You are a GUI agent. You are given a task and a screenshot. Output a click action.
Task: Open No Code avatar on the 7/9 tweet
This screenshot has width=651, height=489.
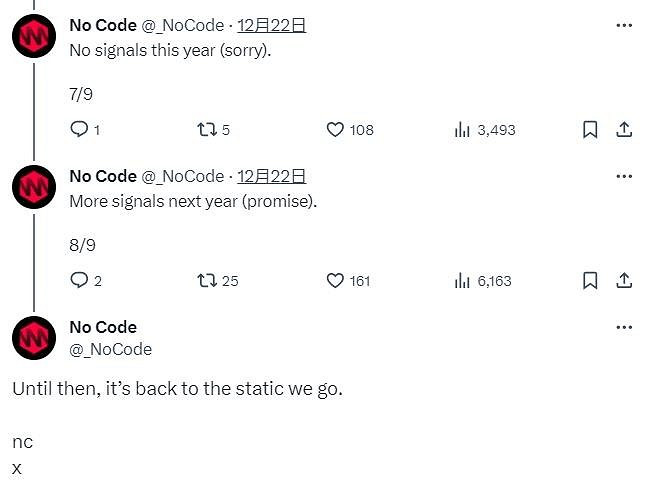pos(34,36)
